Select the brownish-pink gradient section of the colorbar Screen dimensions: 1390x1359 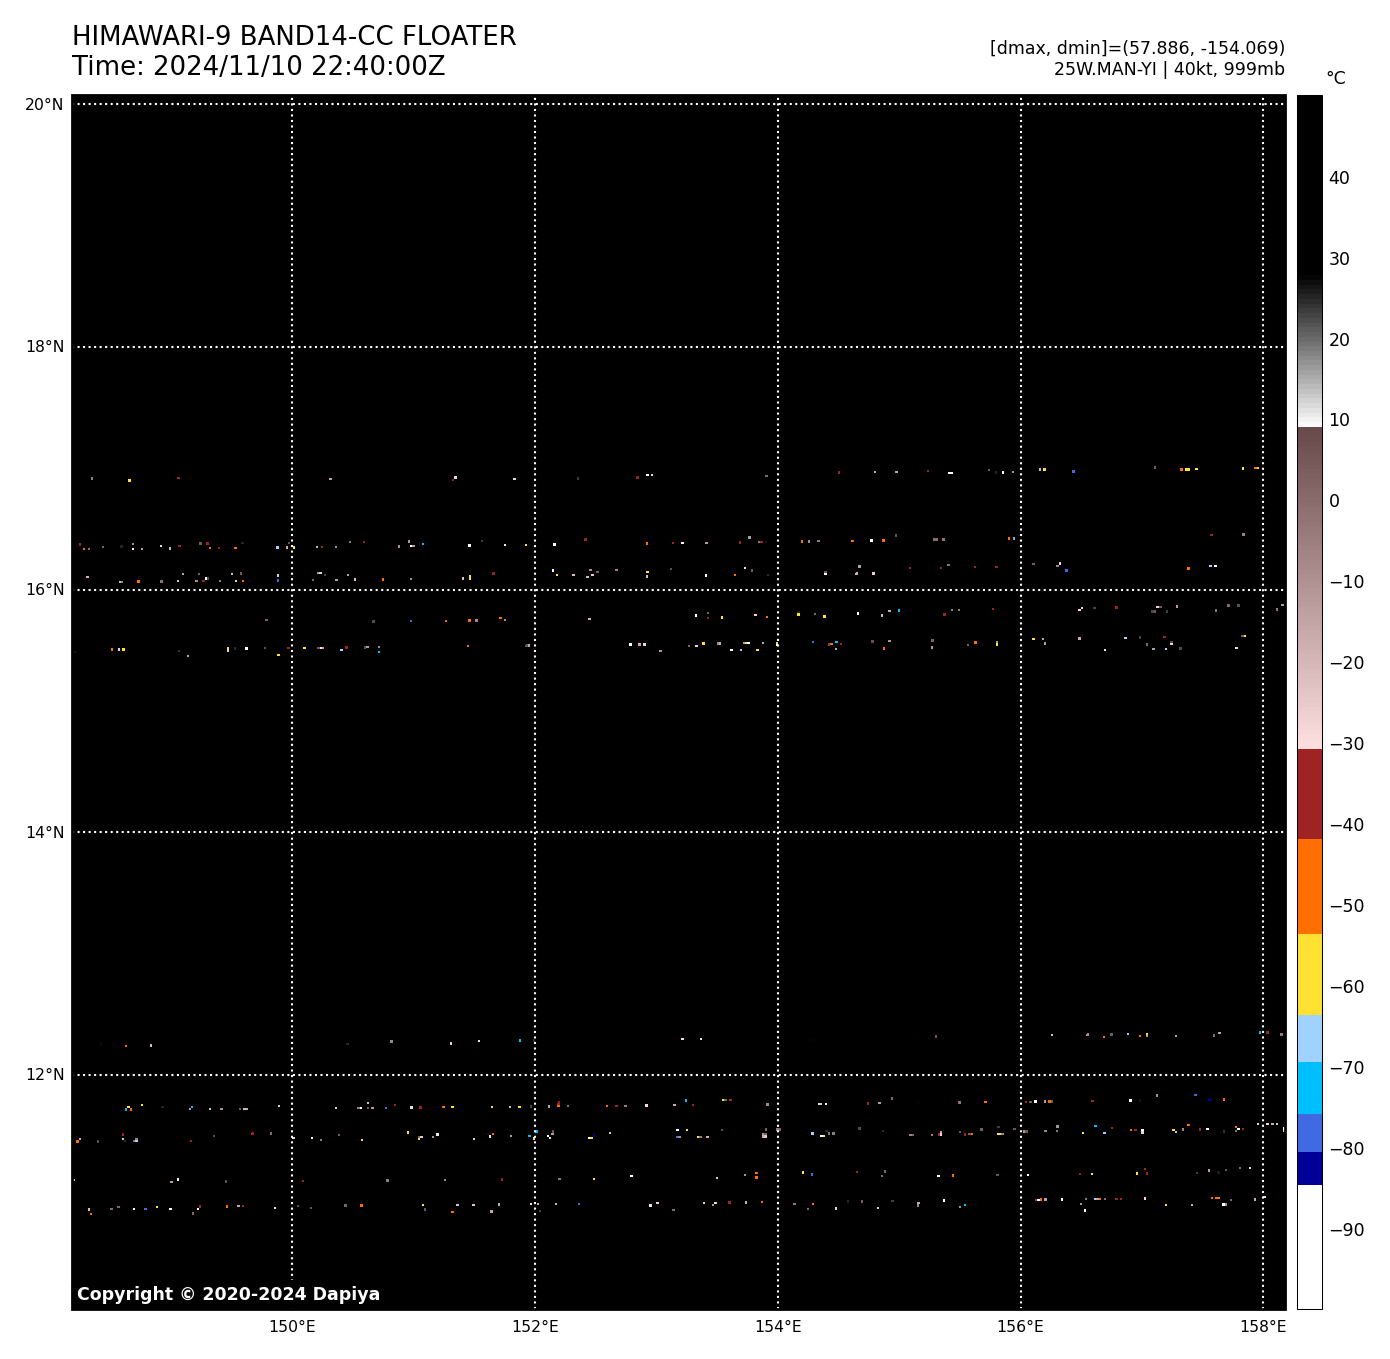(1309, 588)
